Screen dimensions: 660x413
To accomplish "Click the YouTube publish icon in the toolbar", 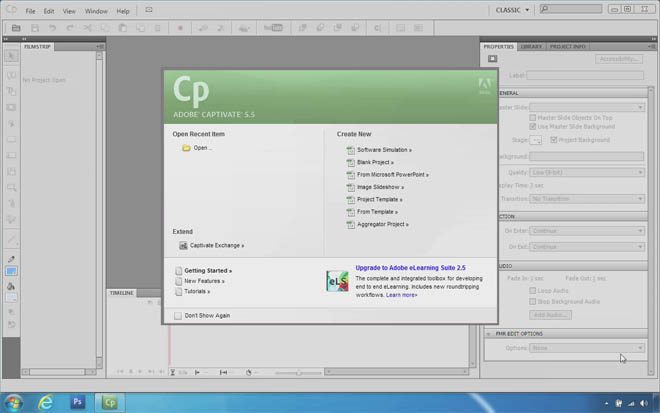I will [273, 28].
